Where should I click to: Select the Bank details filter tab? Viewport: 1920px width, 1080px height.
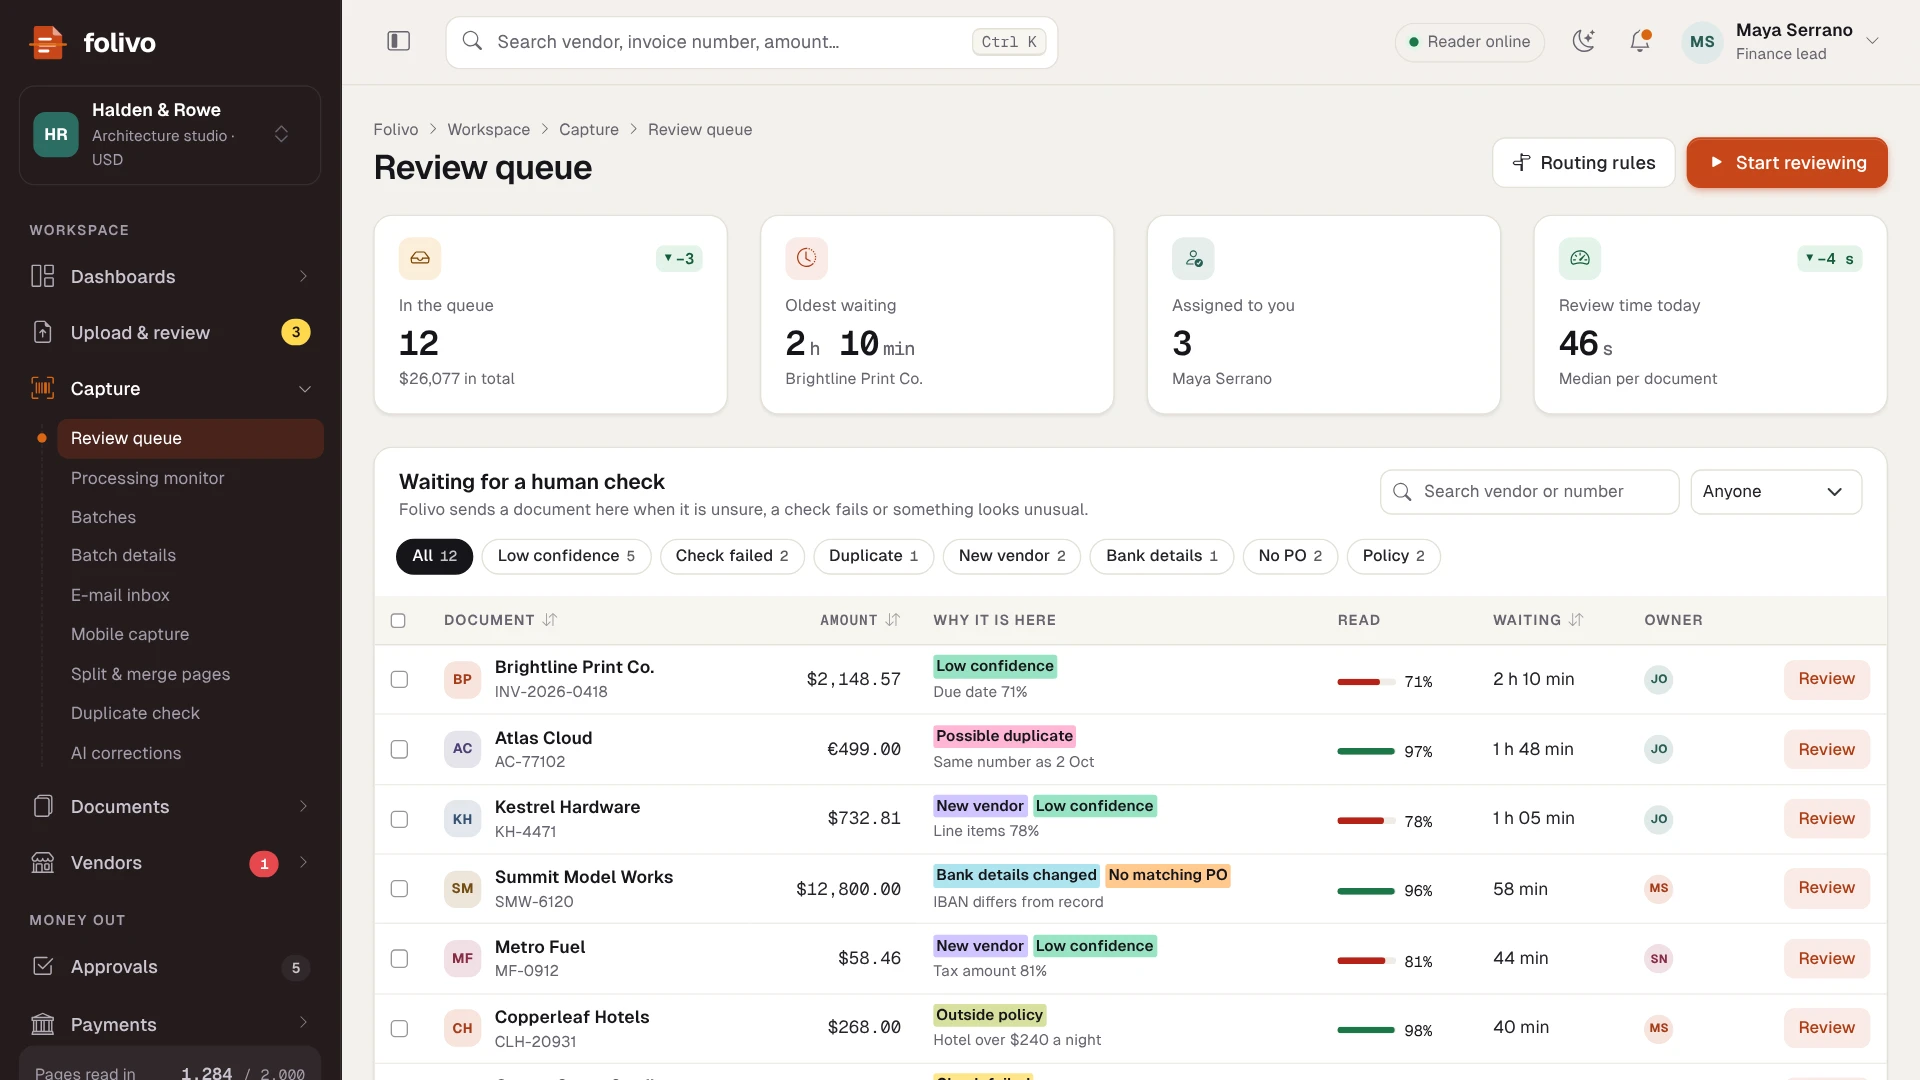click(1161, 557)
